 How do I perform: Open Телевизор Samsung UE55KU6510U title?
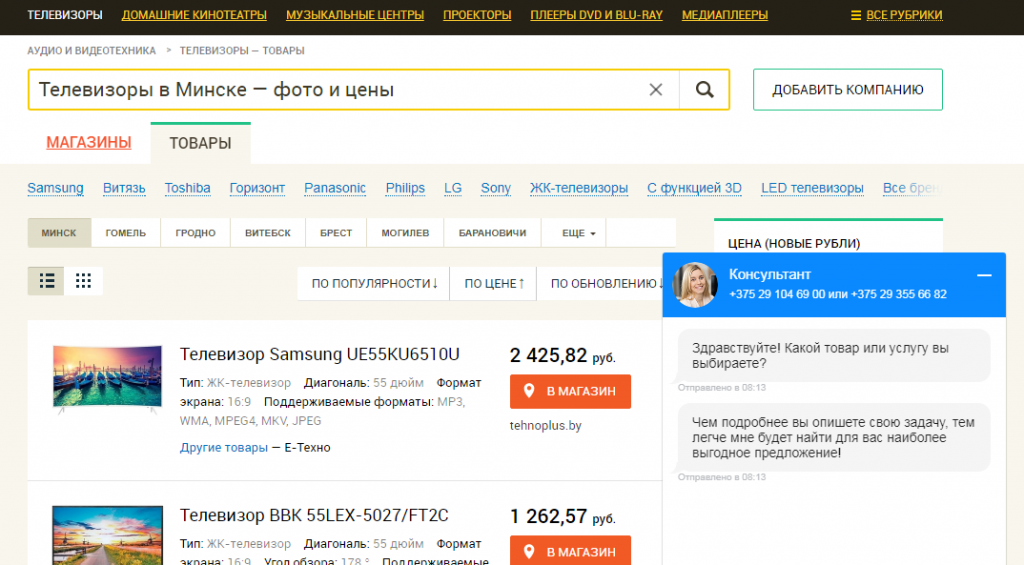coord(319,355)
